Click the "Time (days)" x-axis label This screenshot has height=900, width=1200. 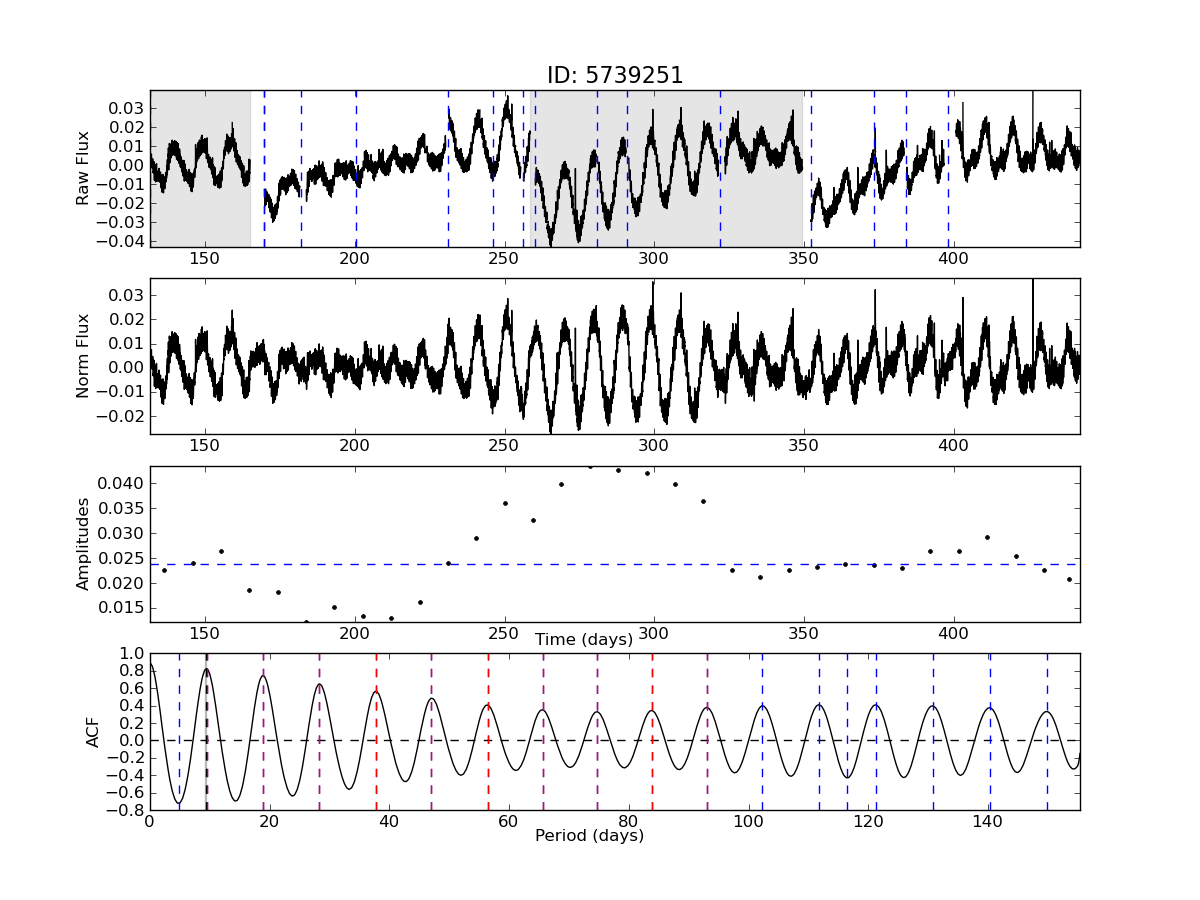click(x=584, y=639)
